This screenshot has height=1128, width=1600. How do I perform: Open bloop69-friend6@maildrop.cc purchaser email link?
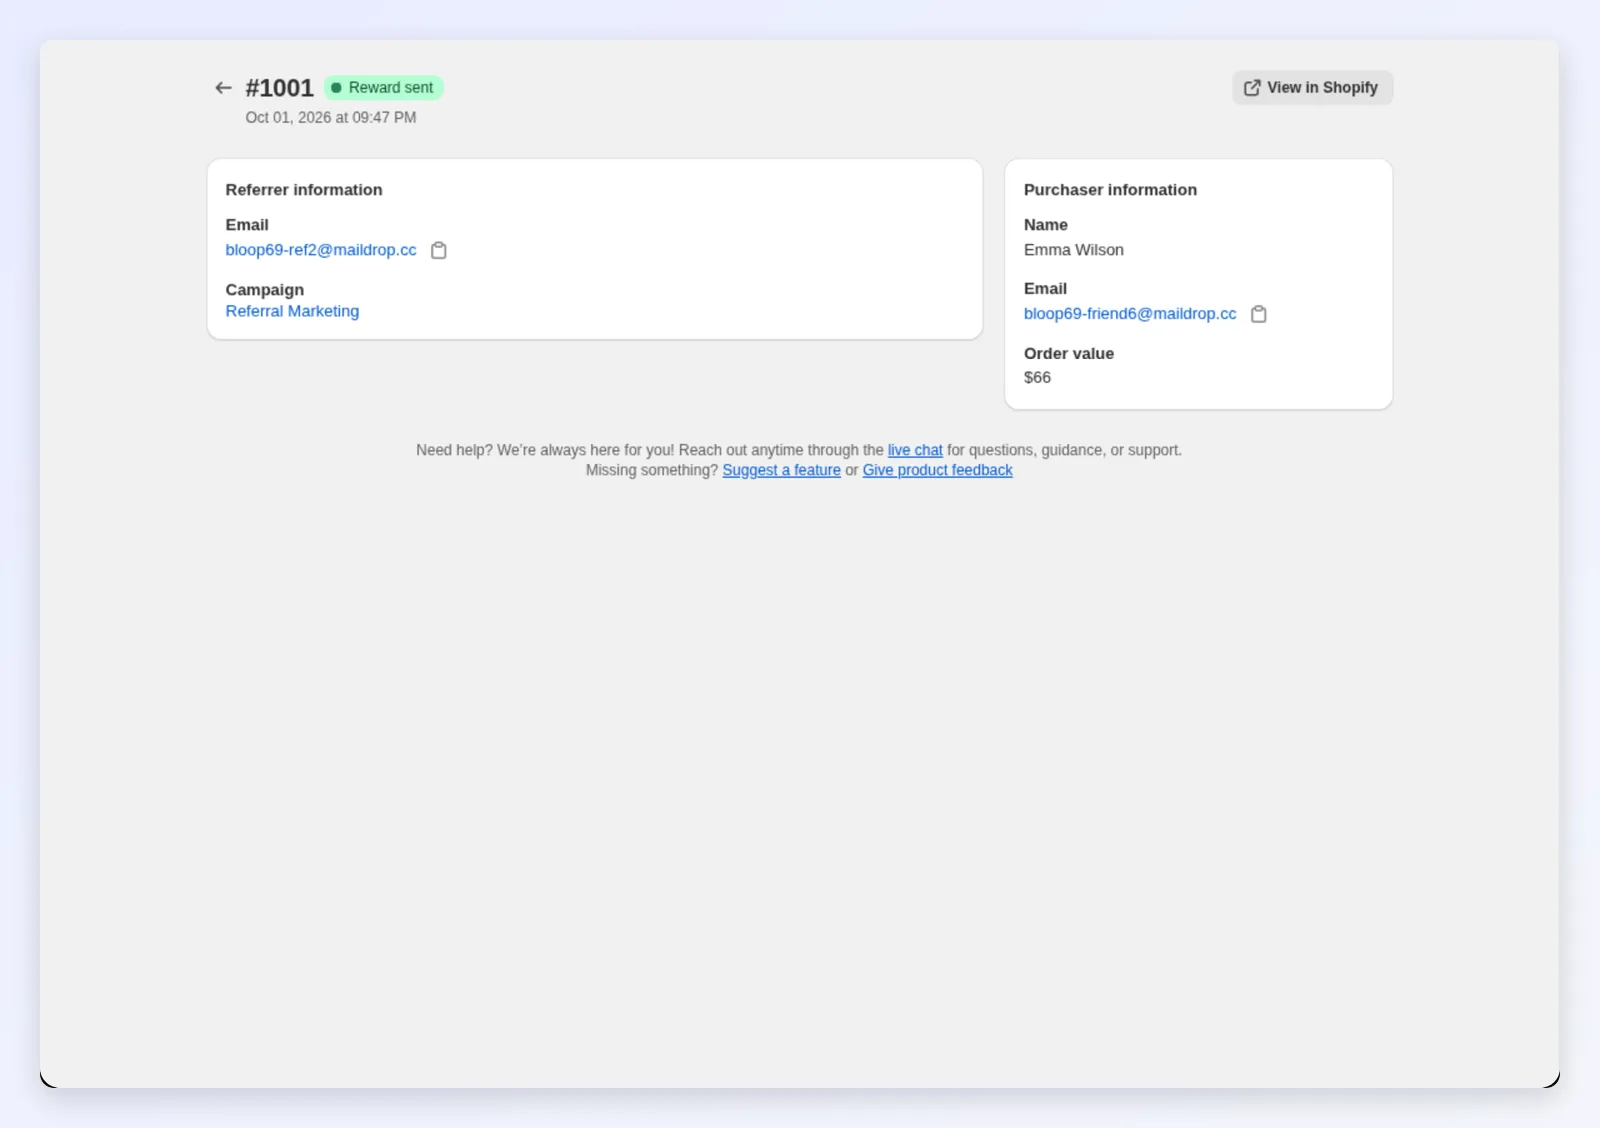(1130, 314)
